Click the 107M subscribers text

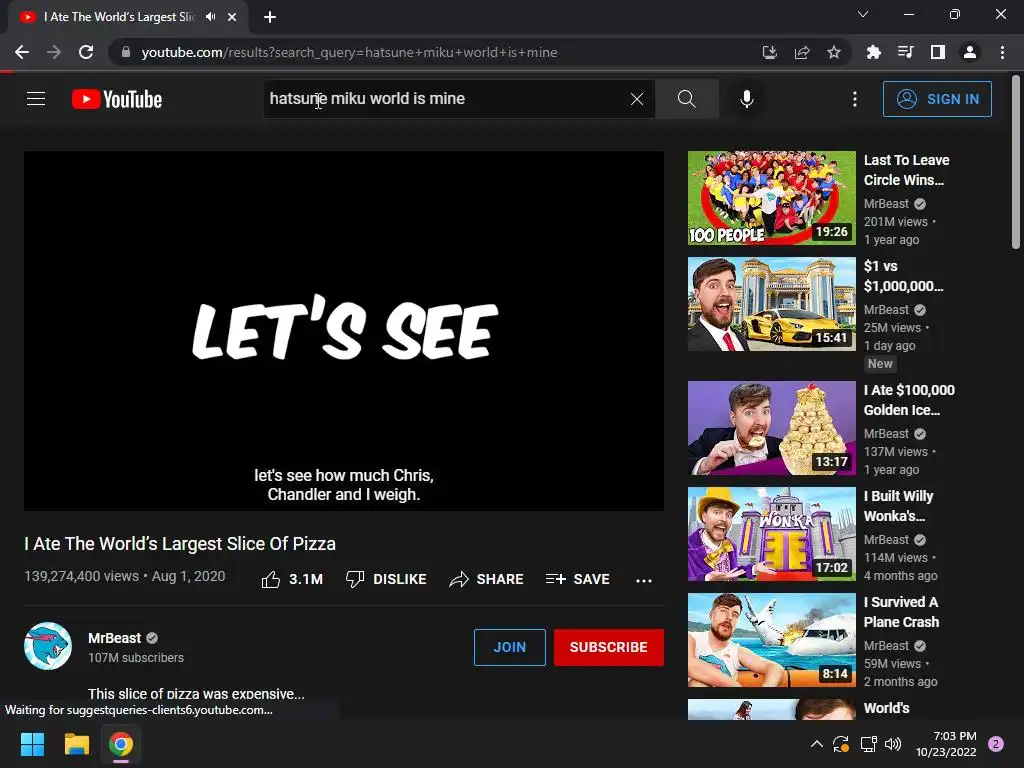coord(136,658)
